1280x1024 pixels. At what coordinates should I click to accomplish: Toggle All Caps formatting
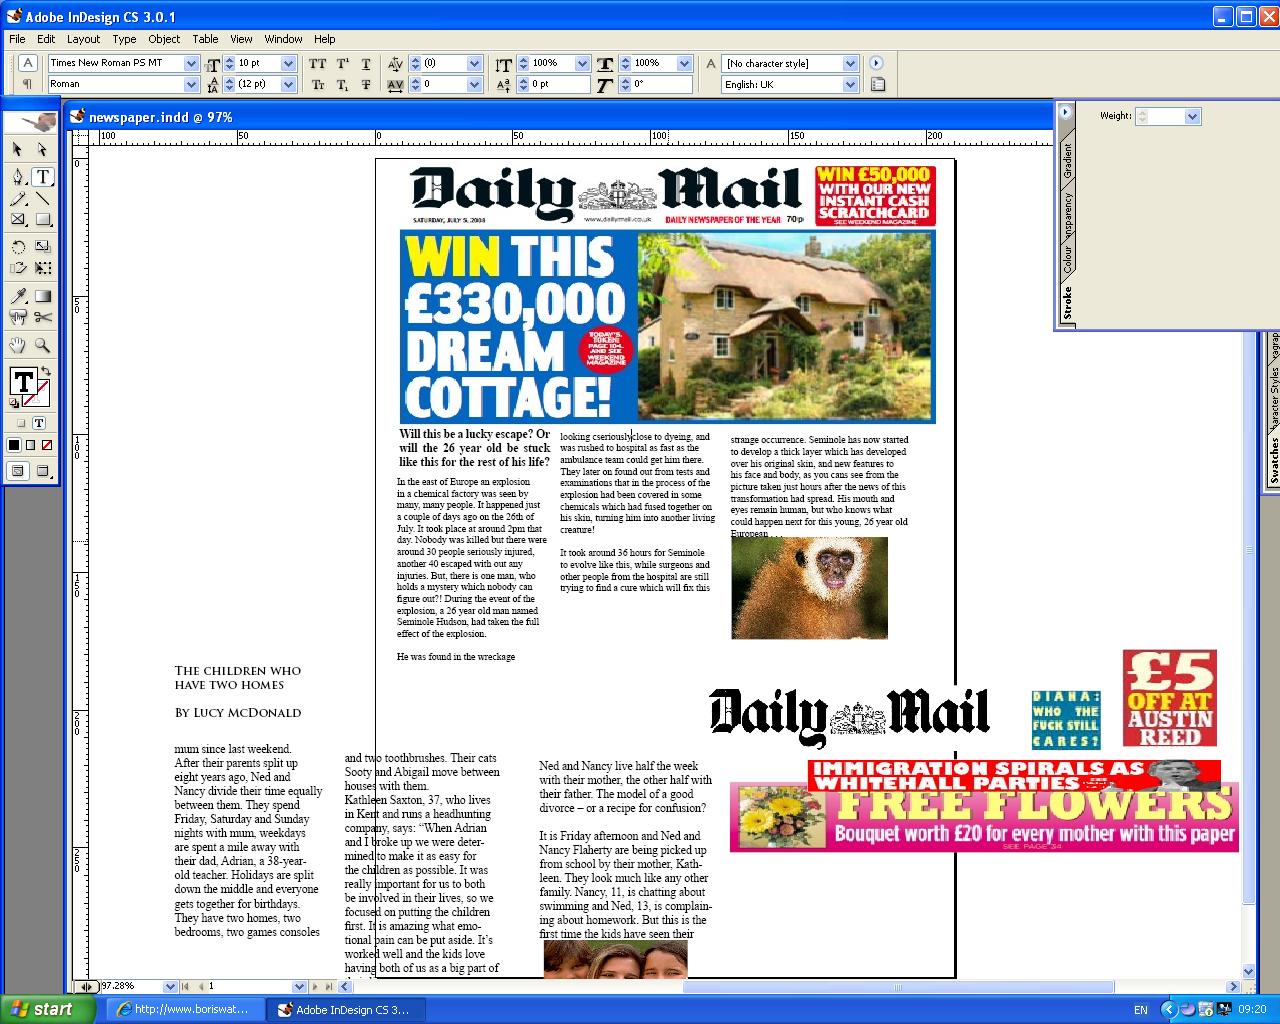tap(316, 64)
